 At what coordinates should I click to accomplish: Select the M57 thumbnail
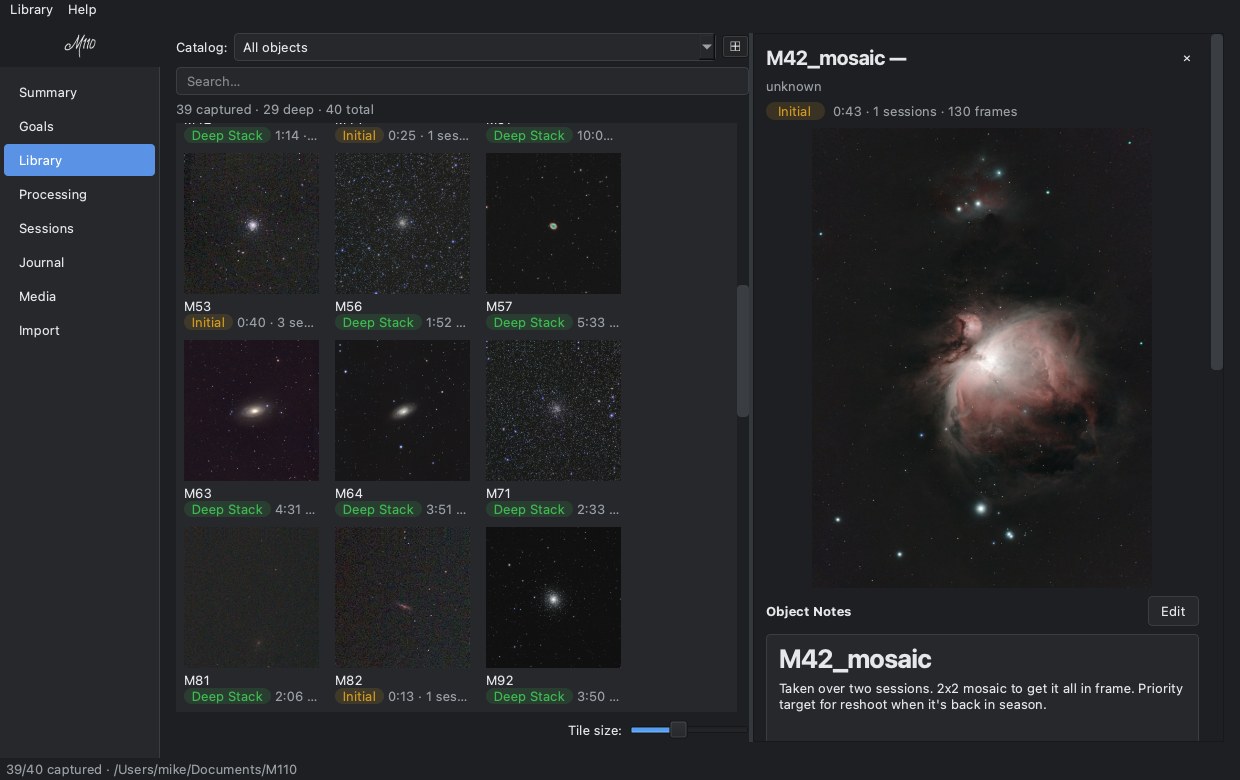pos(553,223)
